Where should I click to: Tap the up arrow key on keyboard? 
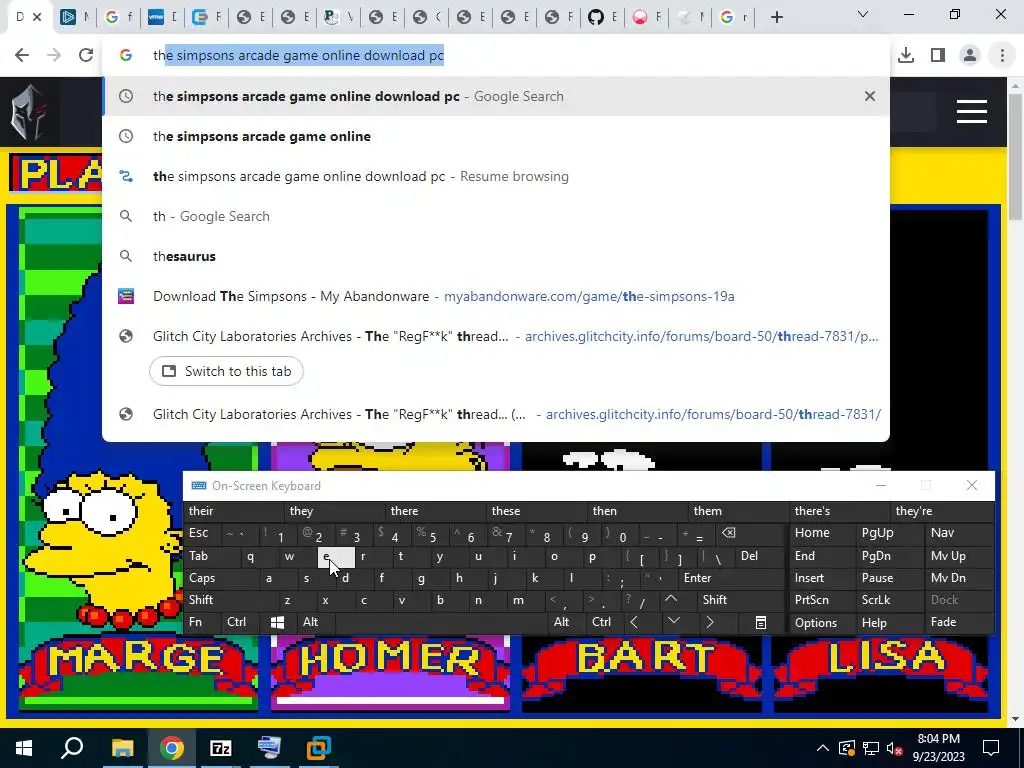[x=671, y=599]
